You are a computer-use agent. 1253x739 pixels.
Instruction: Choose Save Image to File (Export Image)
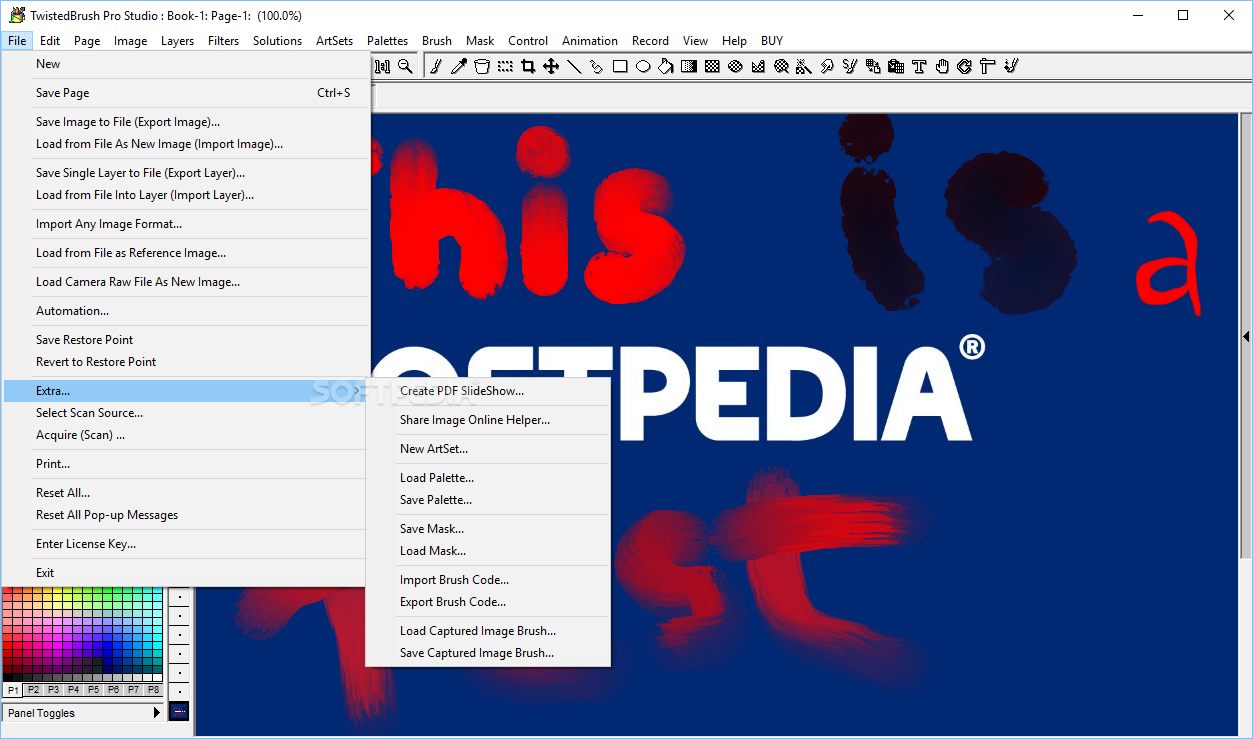pos(187,122)
